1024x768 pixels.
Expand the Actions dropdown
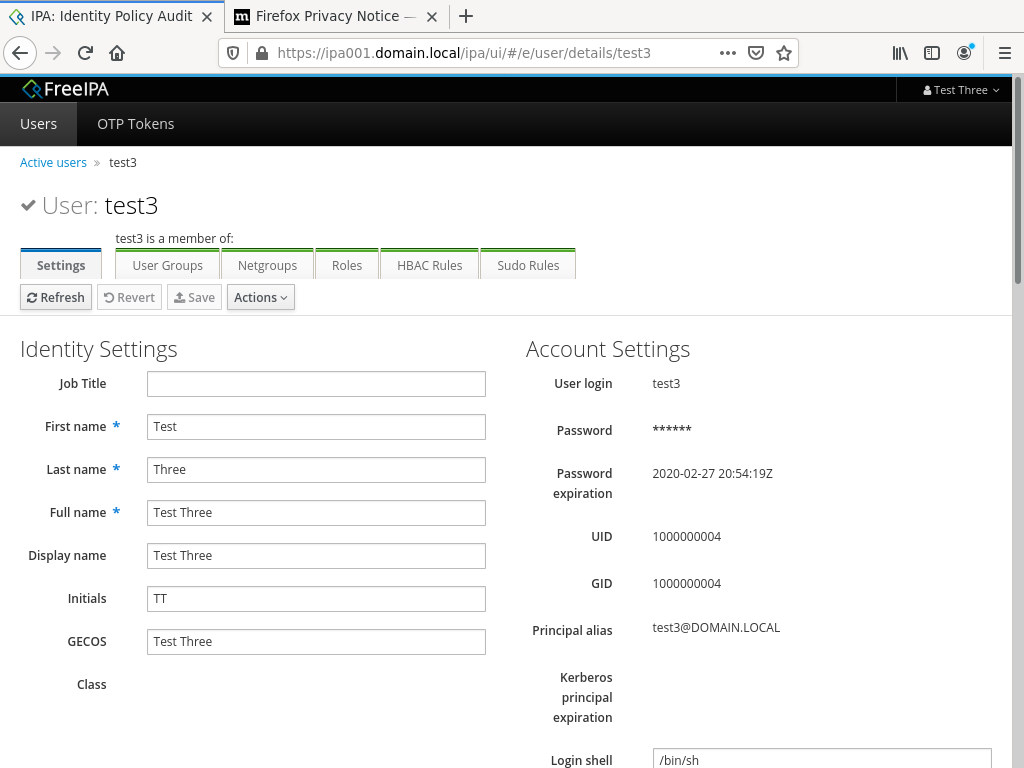pos(261,297)
